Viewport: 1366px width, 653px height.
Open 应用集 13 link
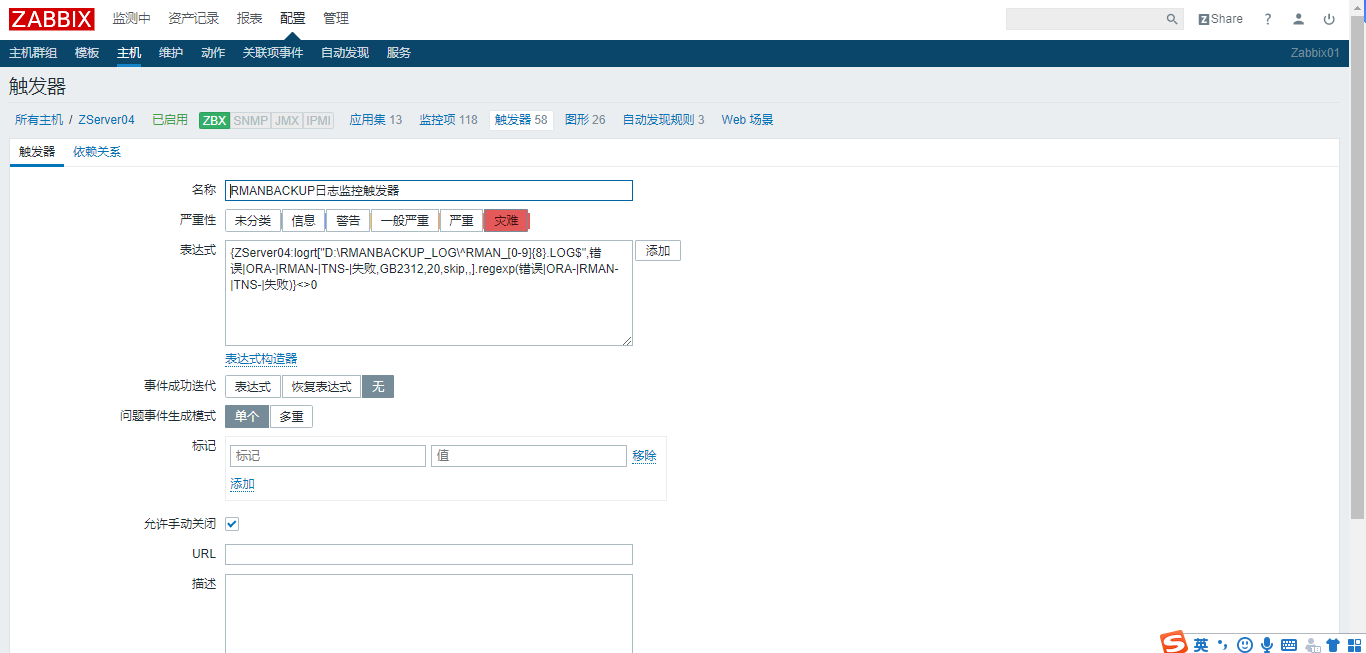click(375, 120)
